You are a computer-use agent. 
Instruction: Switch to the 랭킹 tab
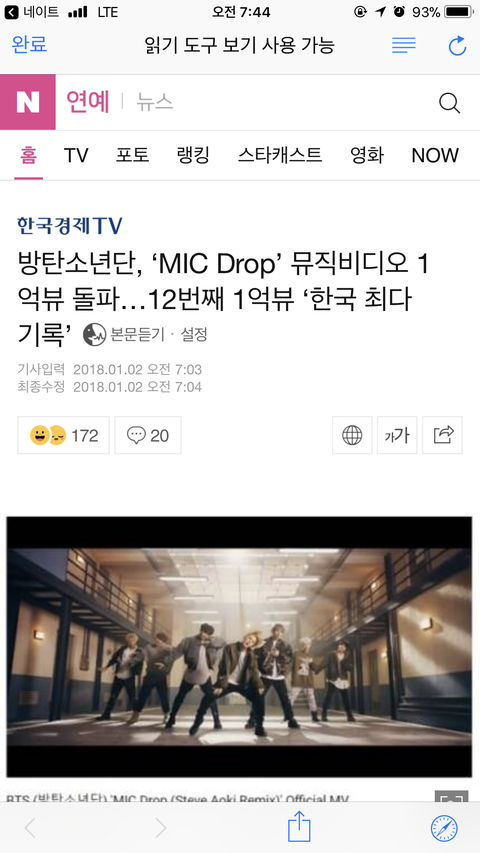click(193, 156)
